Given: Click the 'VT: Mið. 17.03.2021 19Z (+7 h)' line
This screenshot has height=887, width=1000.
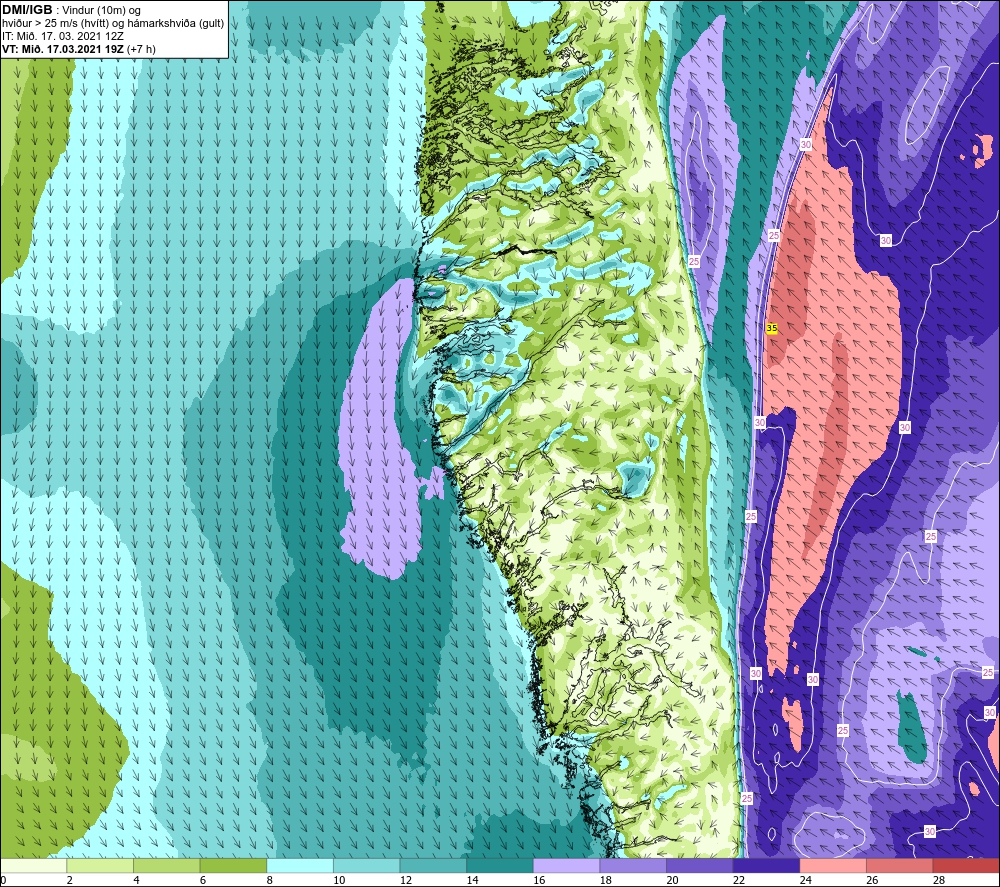Looking at the screenshot, I should point(78,48).
